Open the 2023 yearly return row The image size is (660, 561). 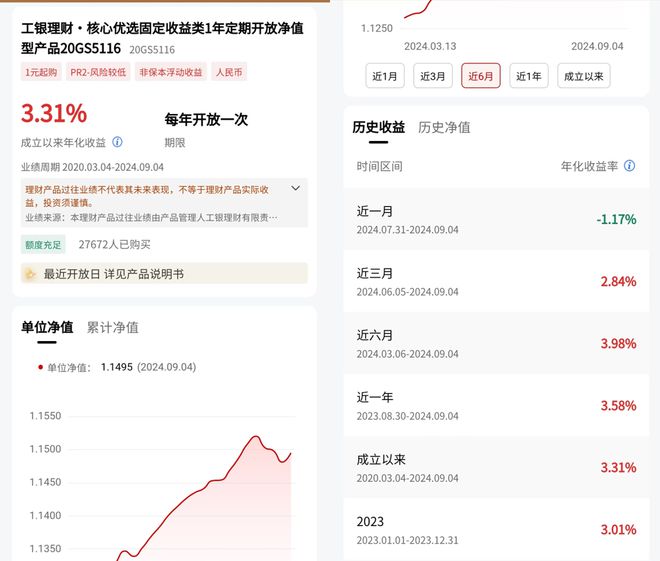(x=496, y=529)
